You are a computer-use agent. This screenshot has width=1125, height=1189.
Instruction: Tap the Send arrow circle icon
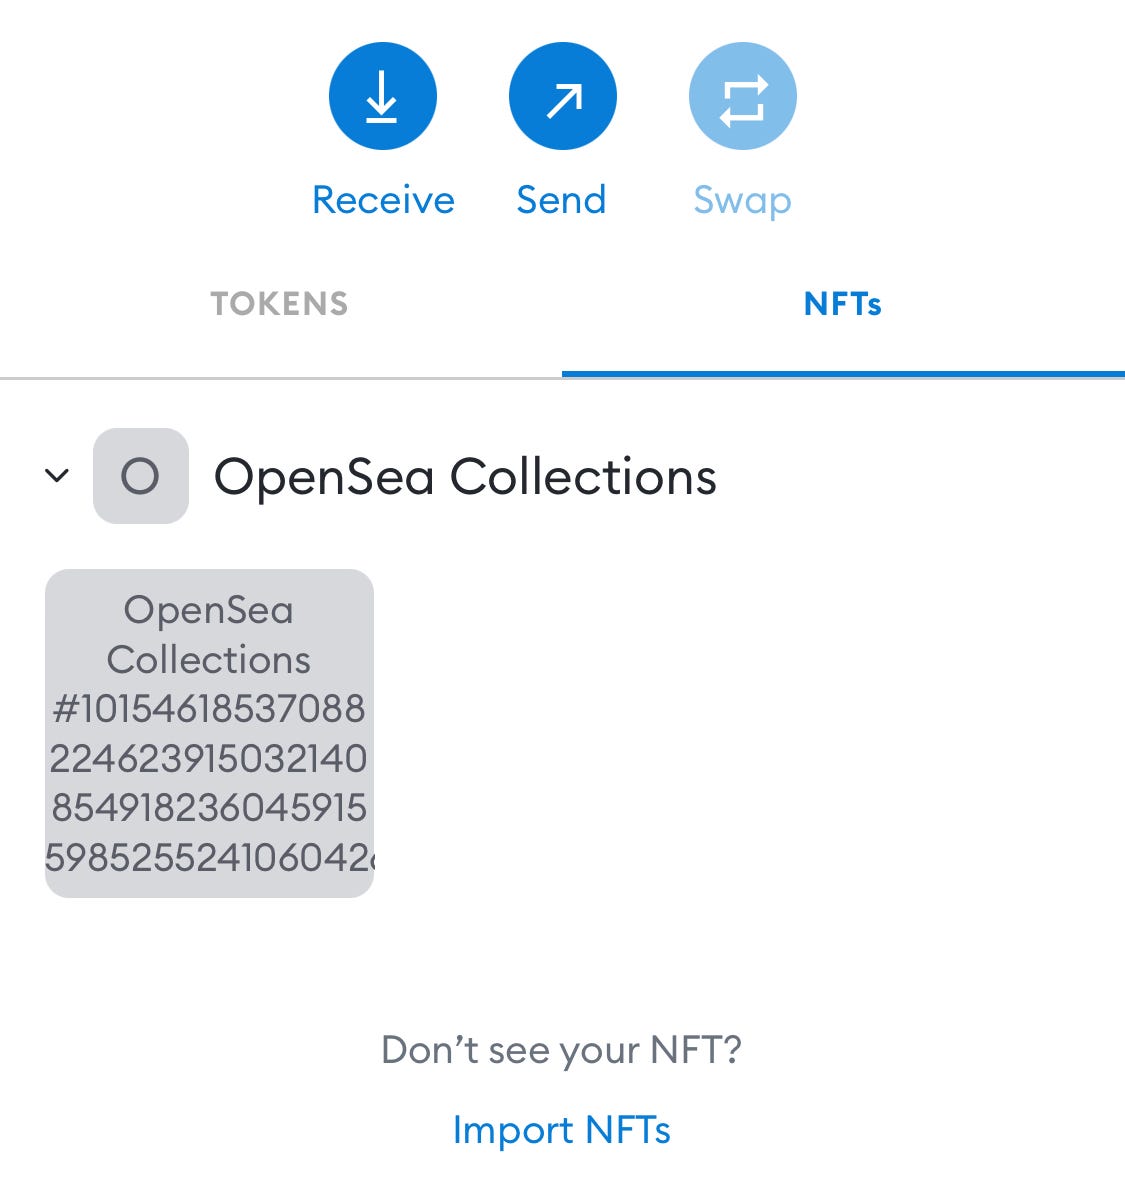coord(562,96)
